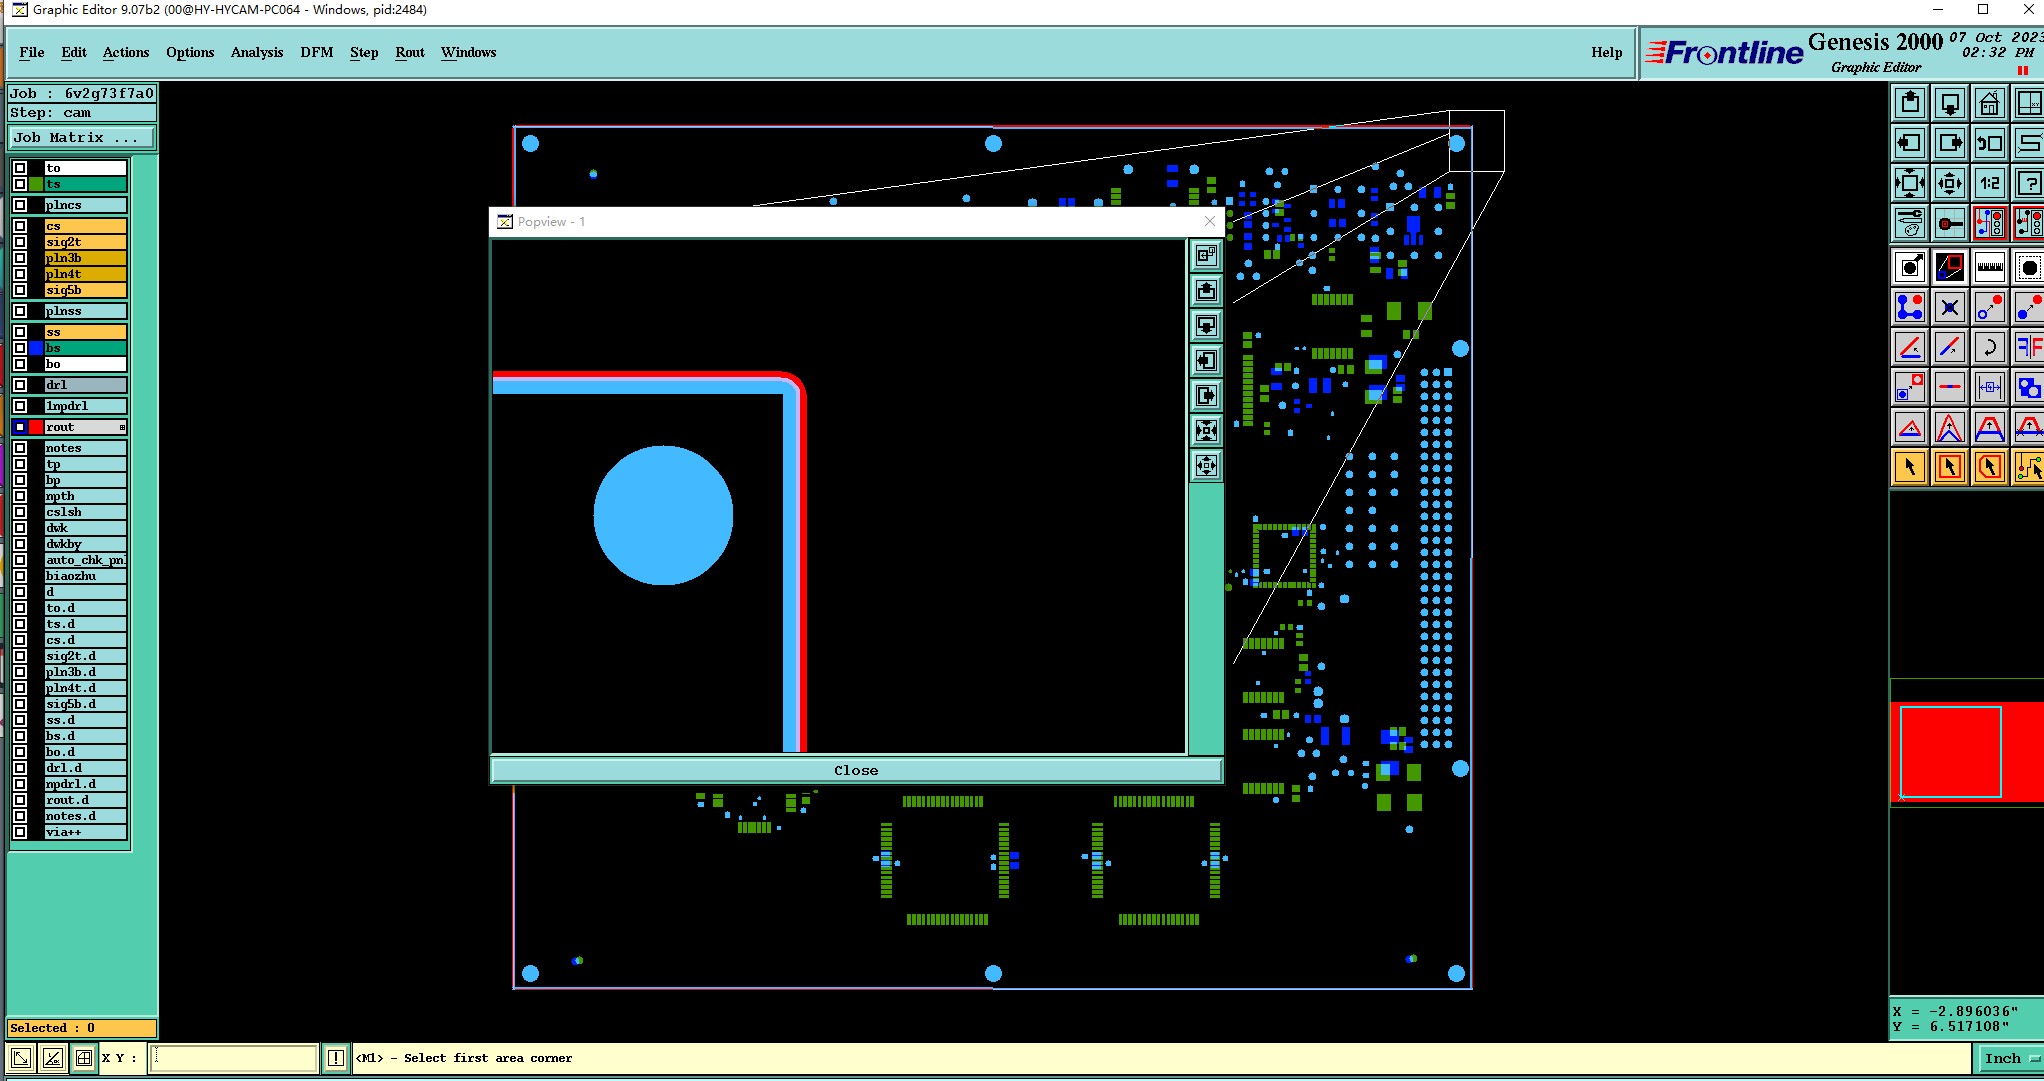Viewport: 2044px width, 1081px height.
Task: Click the green color swatch for ts layer
Action: click(36, 184)
